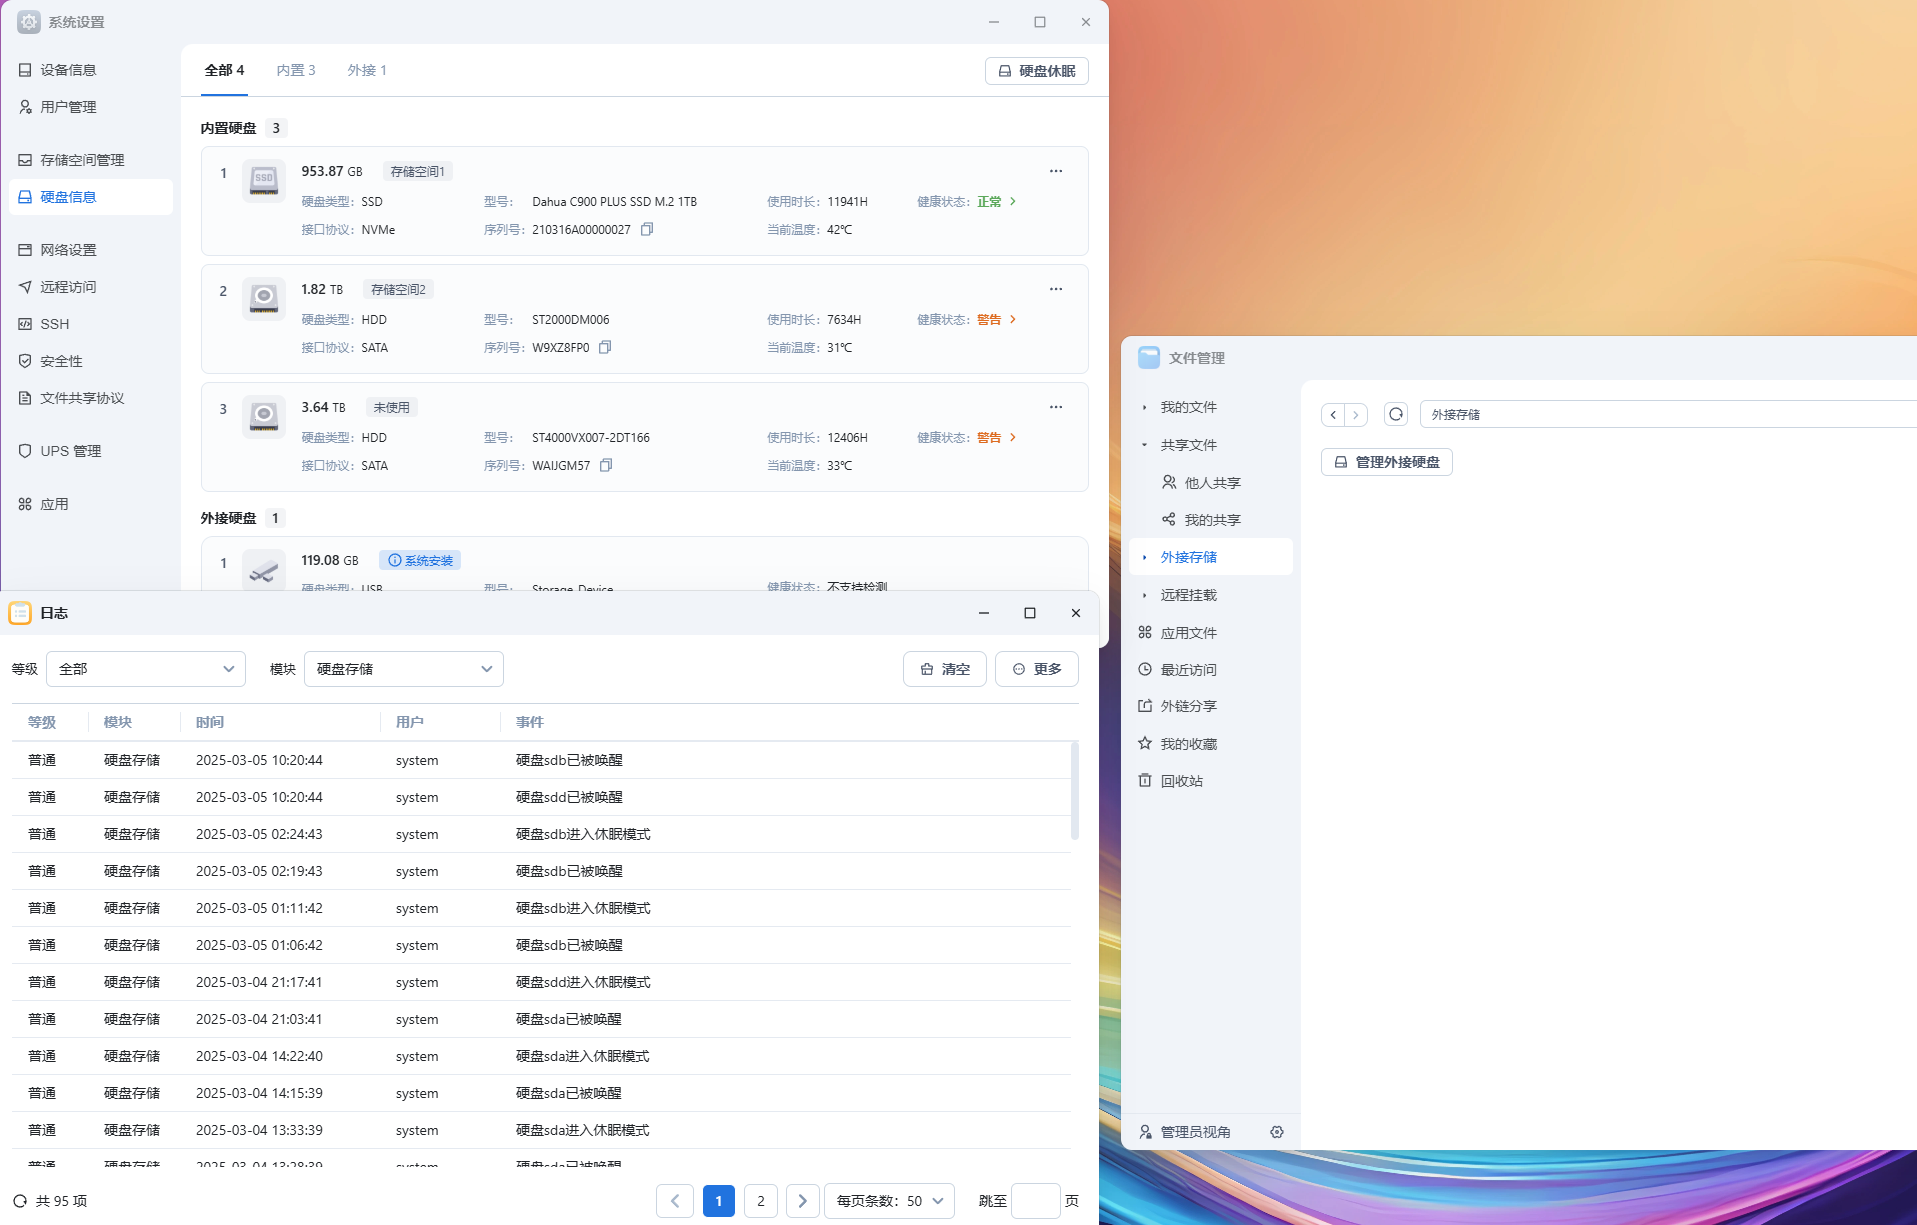Click 管理外接硬盘 button
Viewport: 1917px width, 1225px height.
tap(1387, 462)
